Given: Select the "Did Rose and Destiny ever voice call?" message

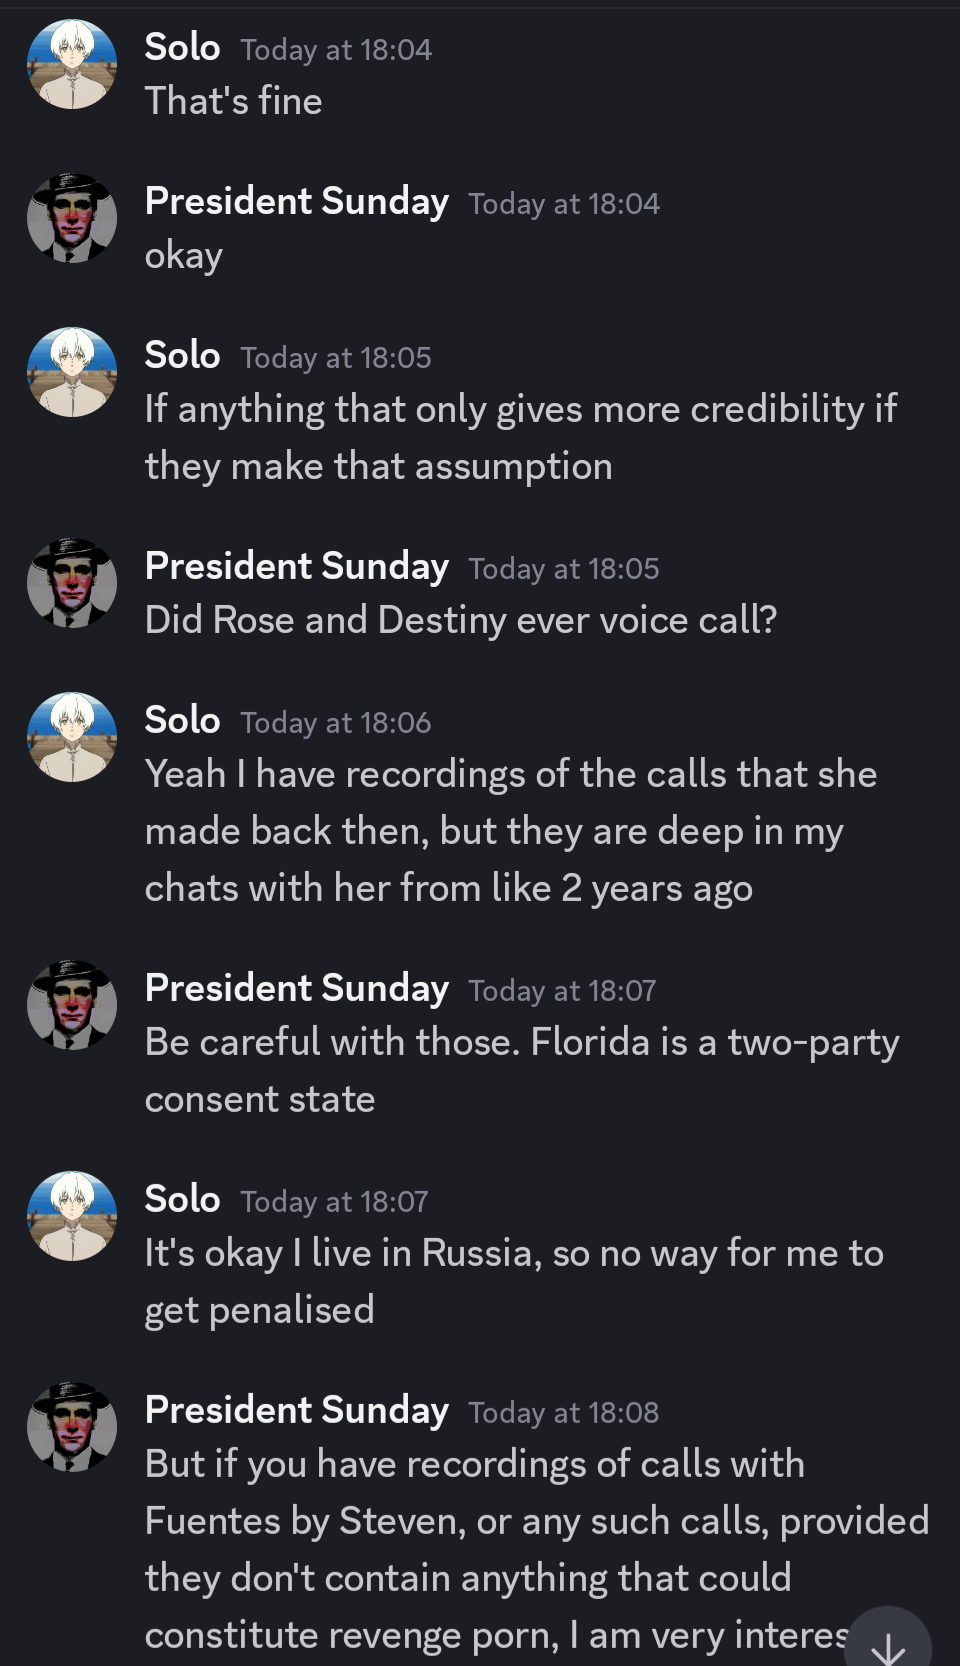Looking at the screenshot, I should coord(460,621).
